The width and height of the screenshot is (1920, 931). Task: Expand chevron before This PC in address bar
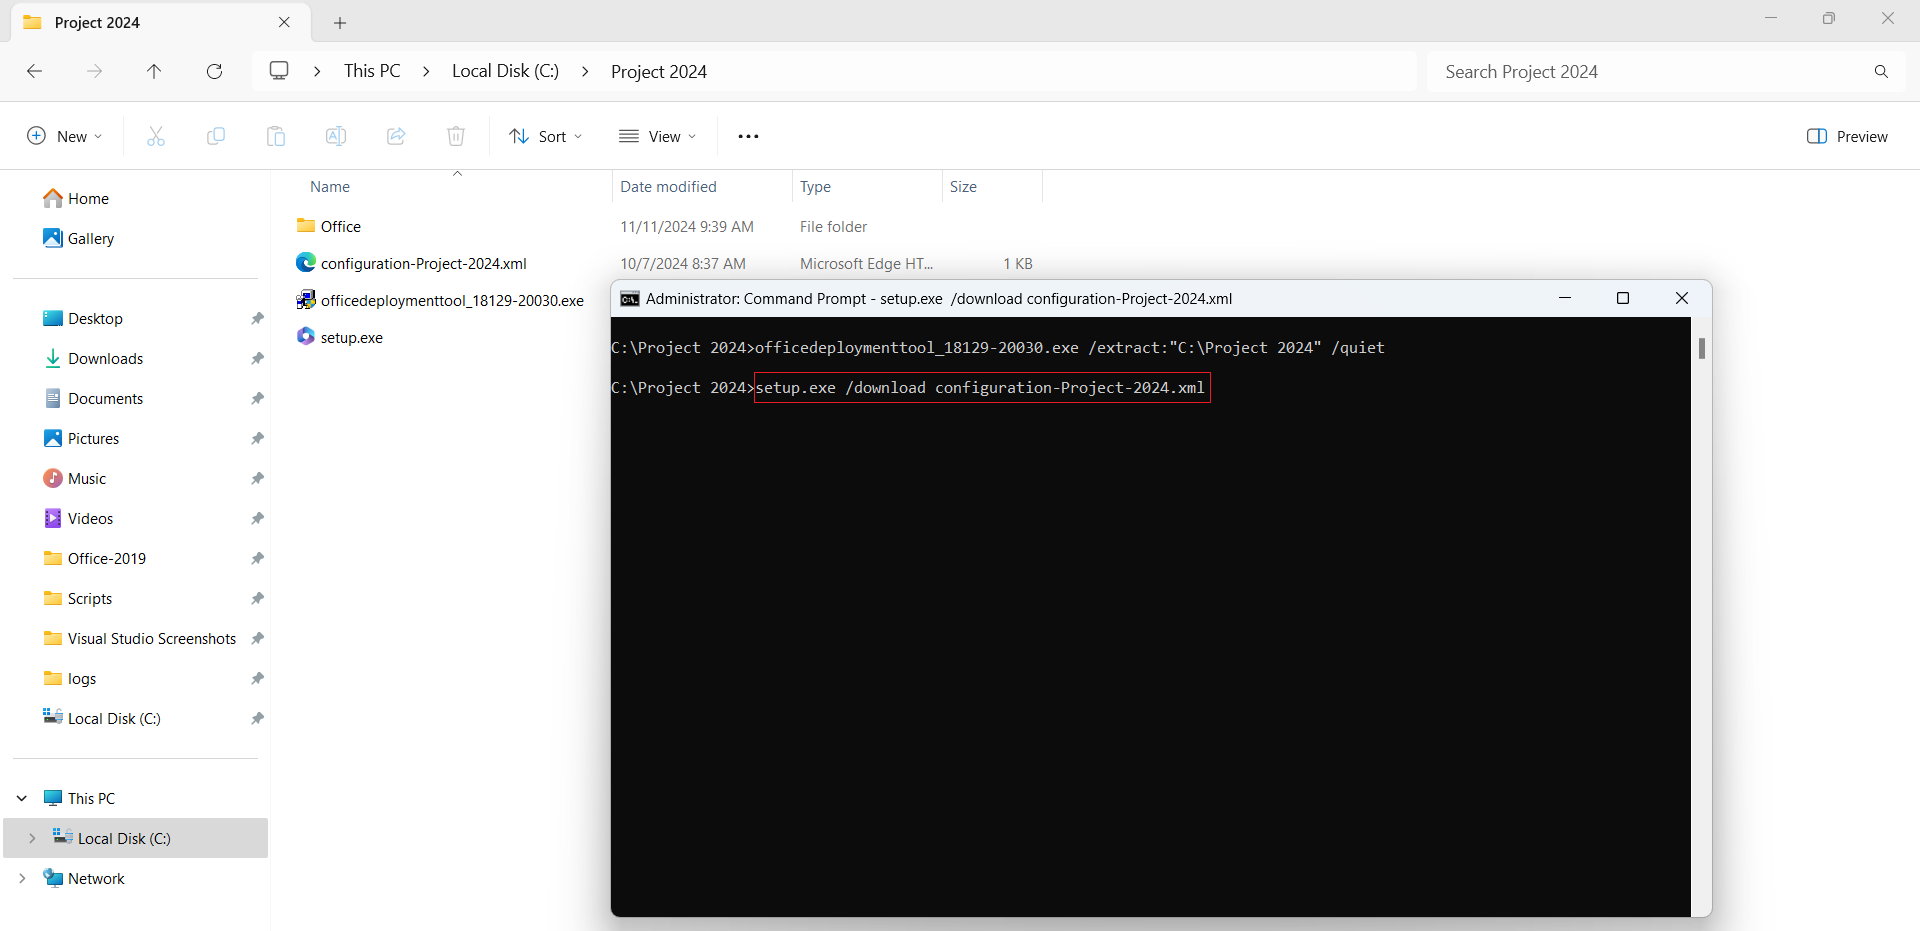[317, 71]
